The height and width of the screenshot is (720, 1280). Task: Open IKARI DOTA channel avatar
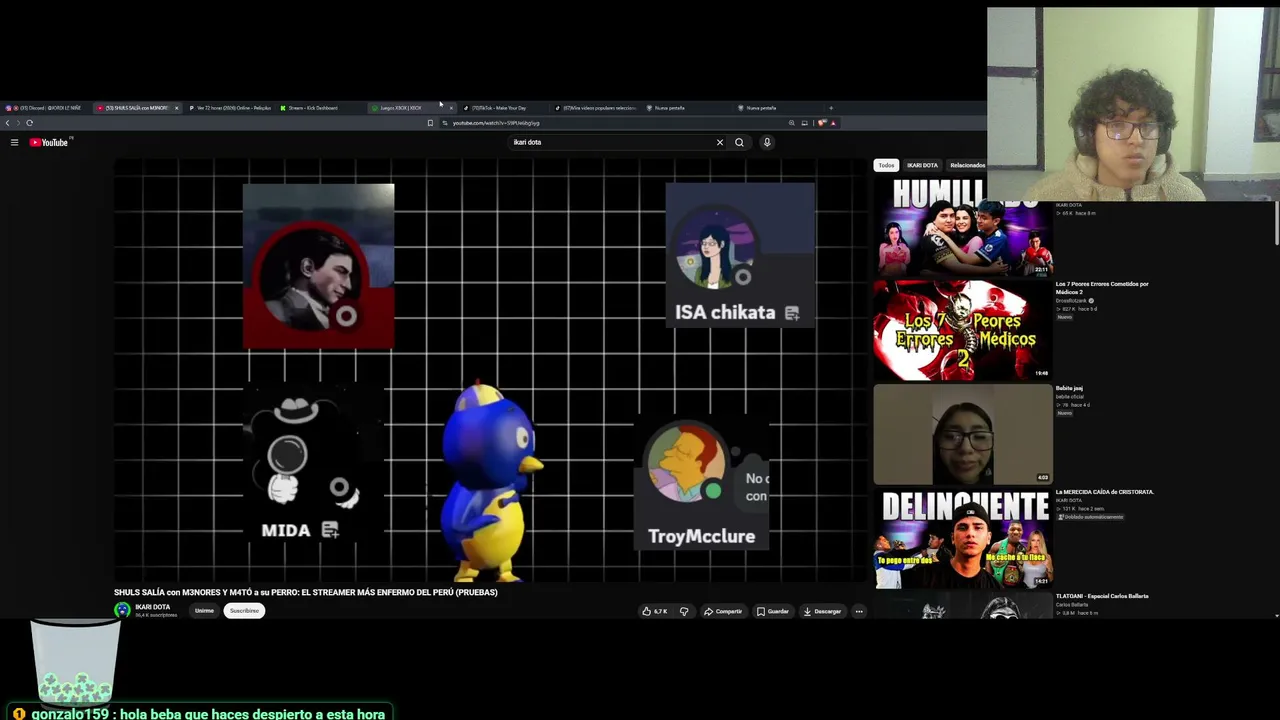[x=122, y=610]
